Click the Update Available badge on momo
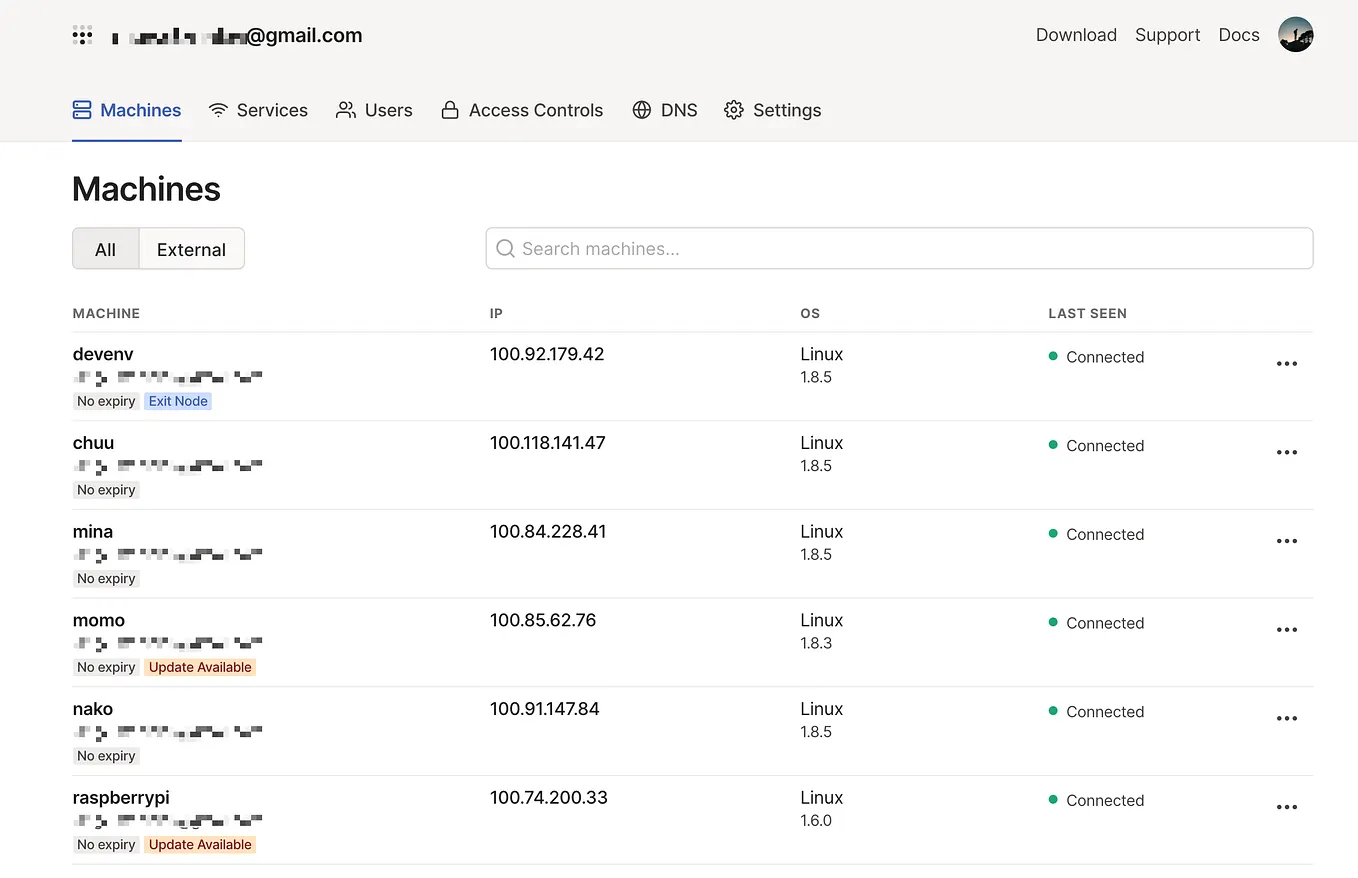This screenshot has height=878, width=1358. click(199, 666)
